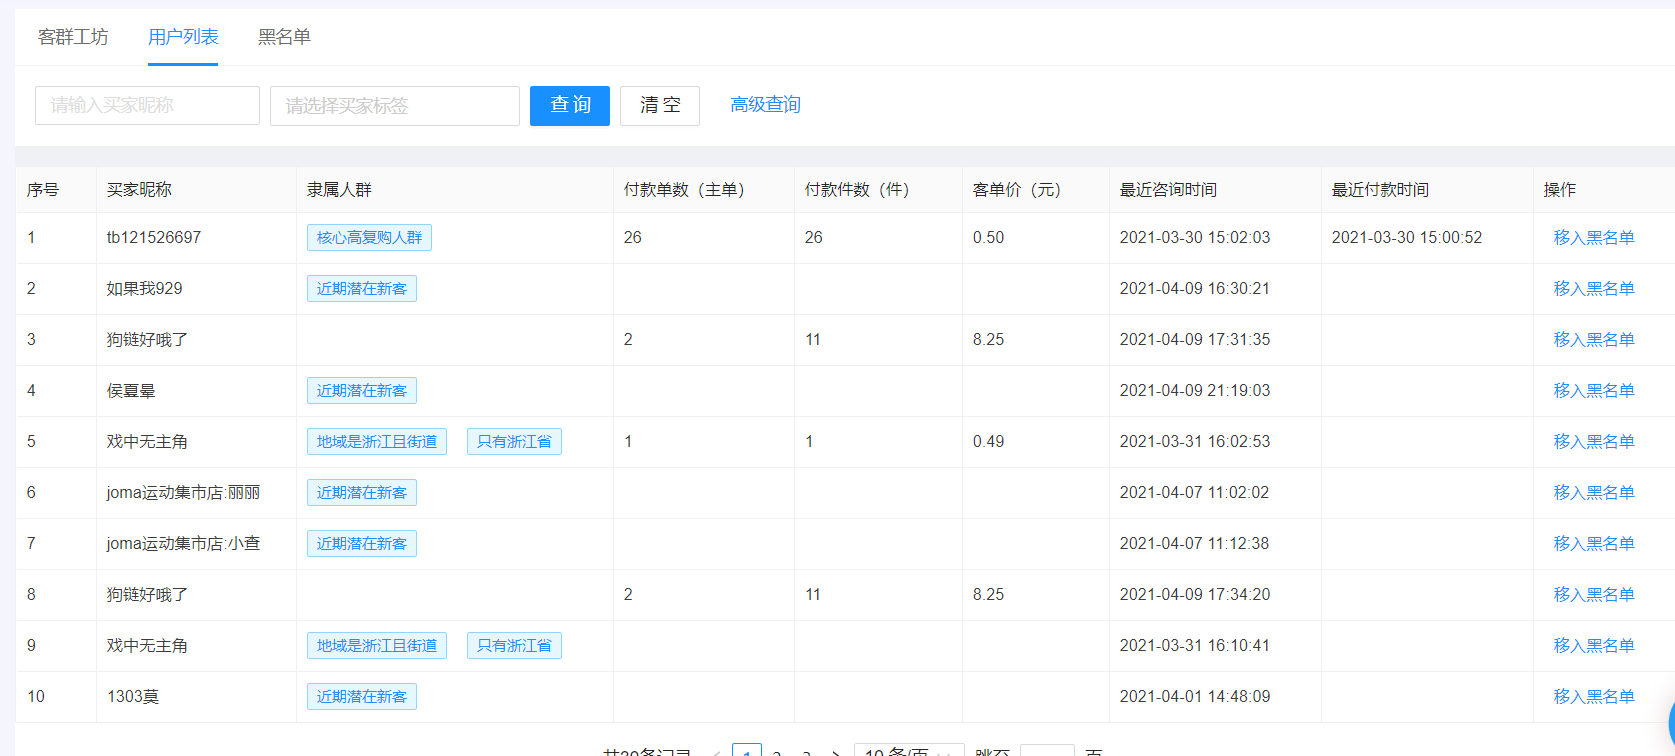Click payment time 2021-03-30 15:00:52
Screen dimensions: 1675x756
coord(1407,238)
